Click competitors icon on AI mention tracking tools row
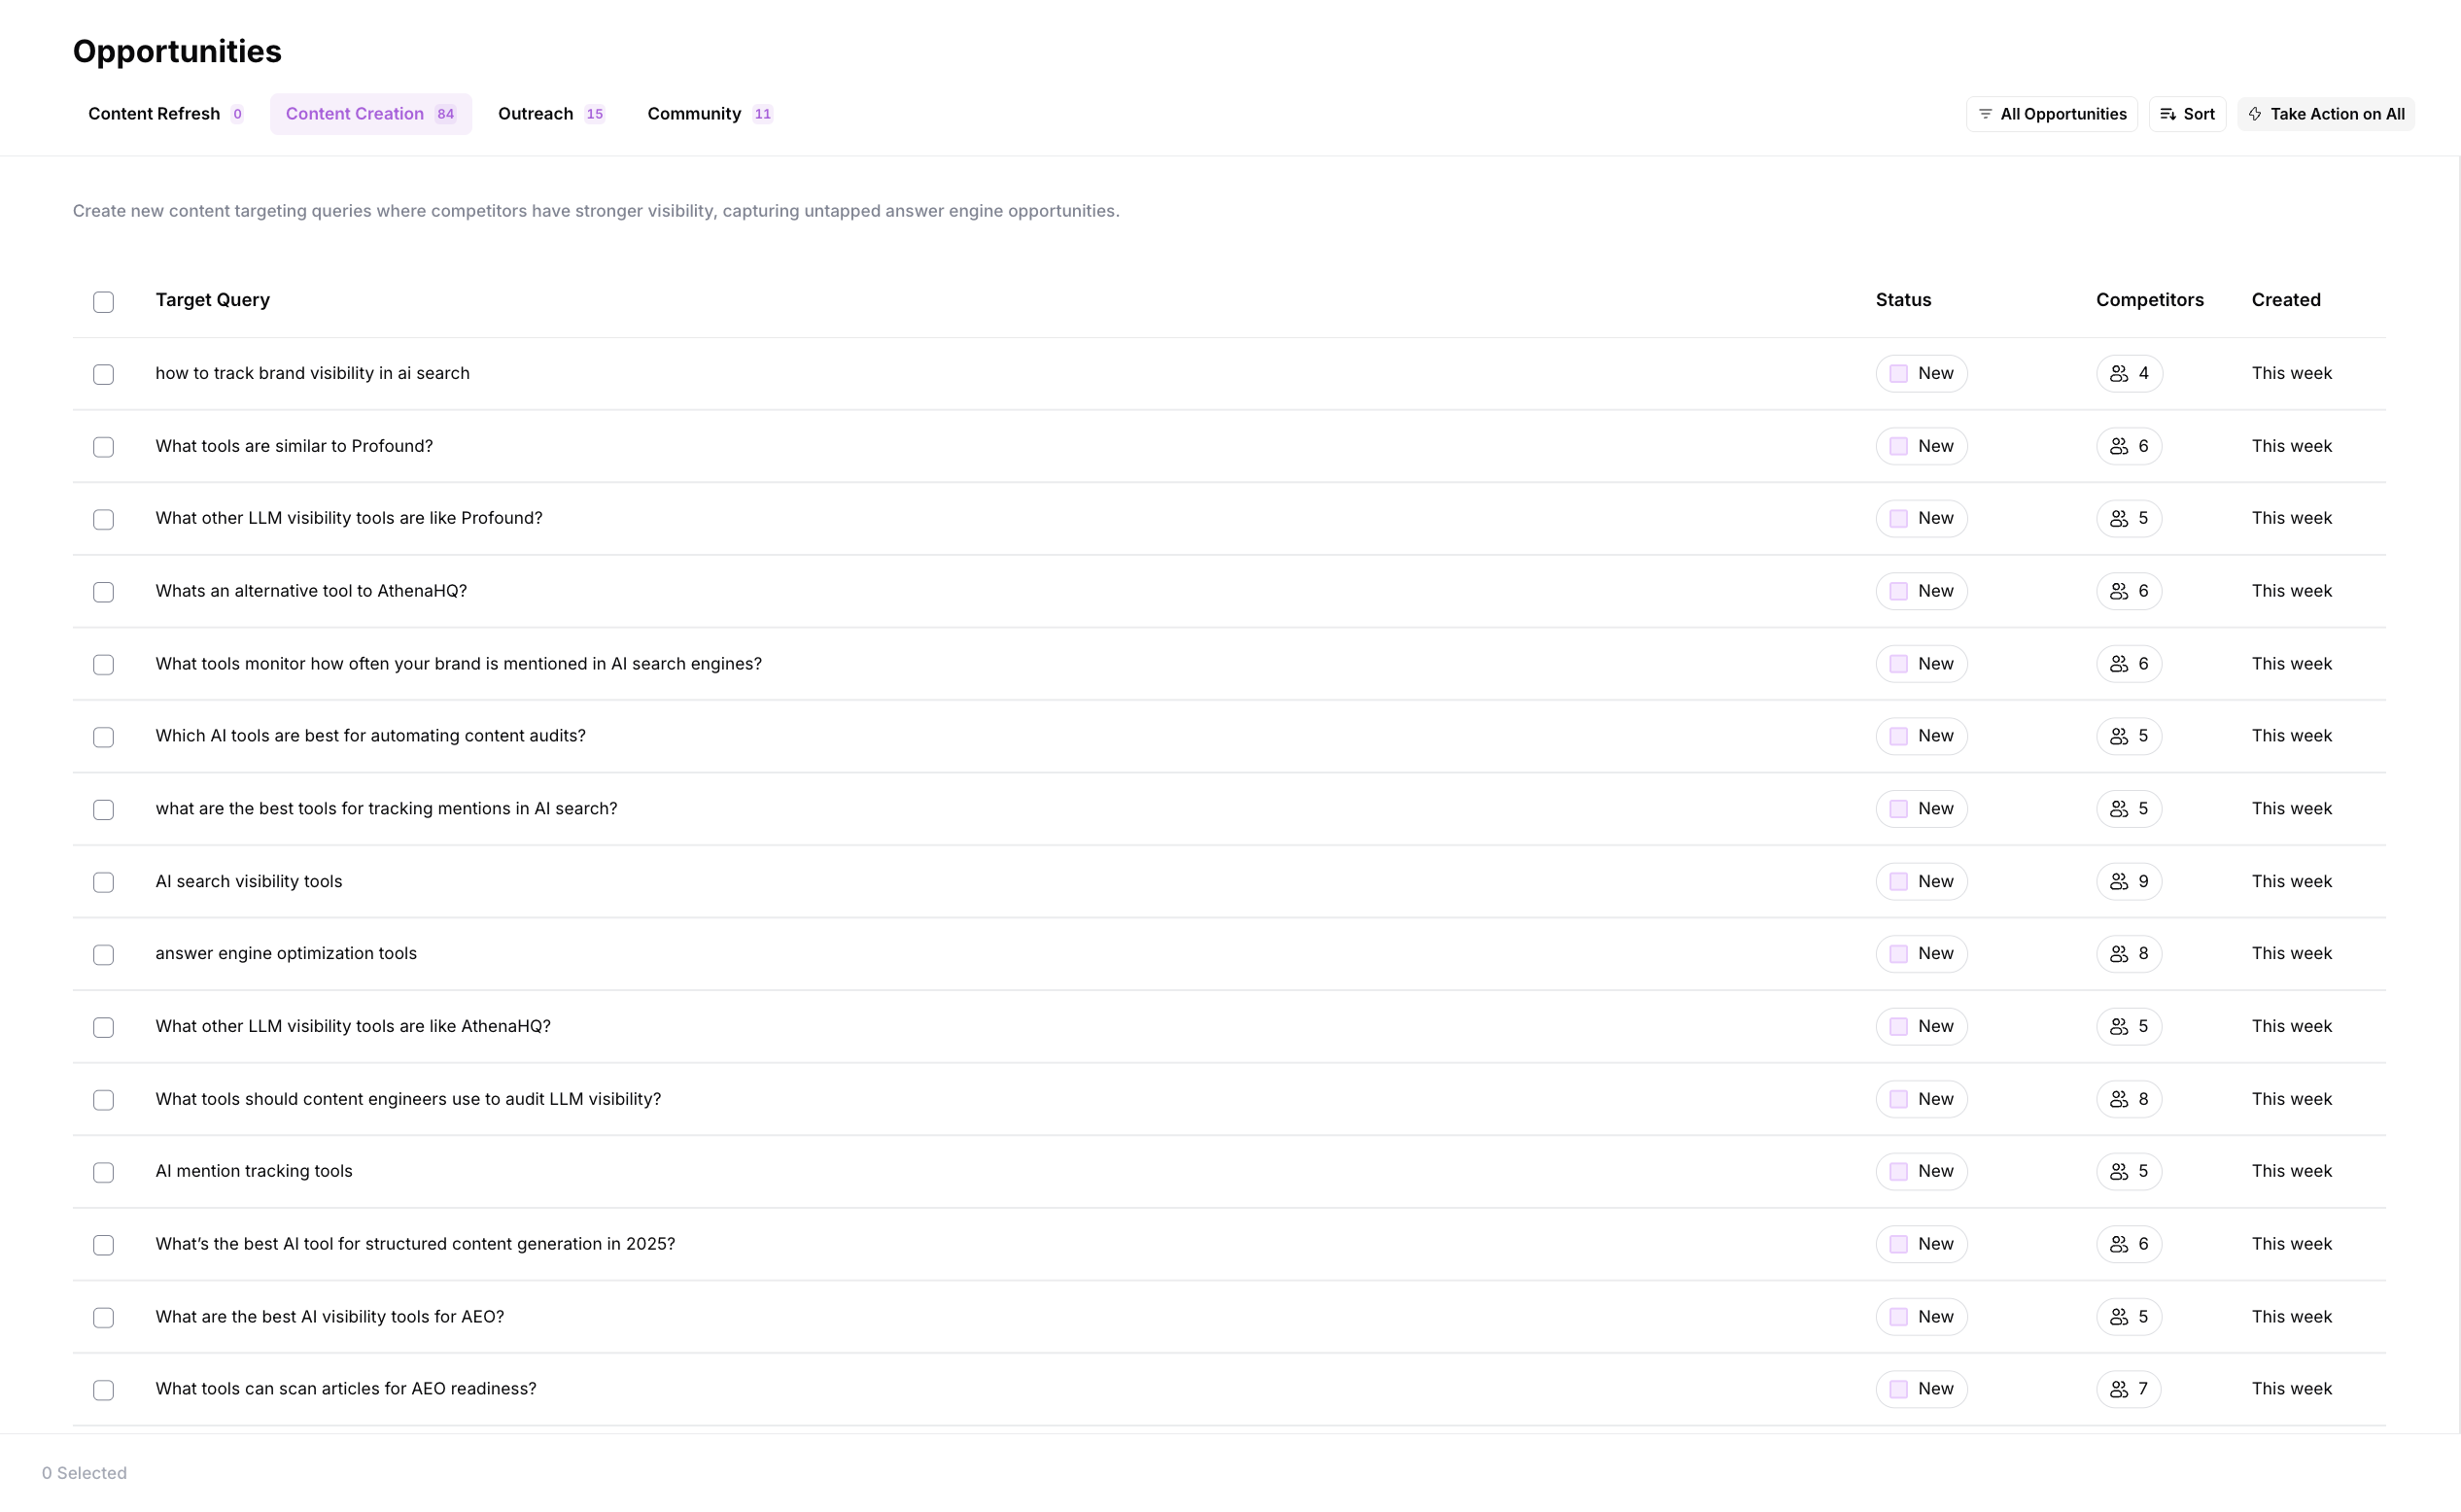 pyautogui.click(x=2118, y=1171)
